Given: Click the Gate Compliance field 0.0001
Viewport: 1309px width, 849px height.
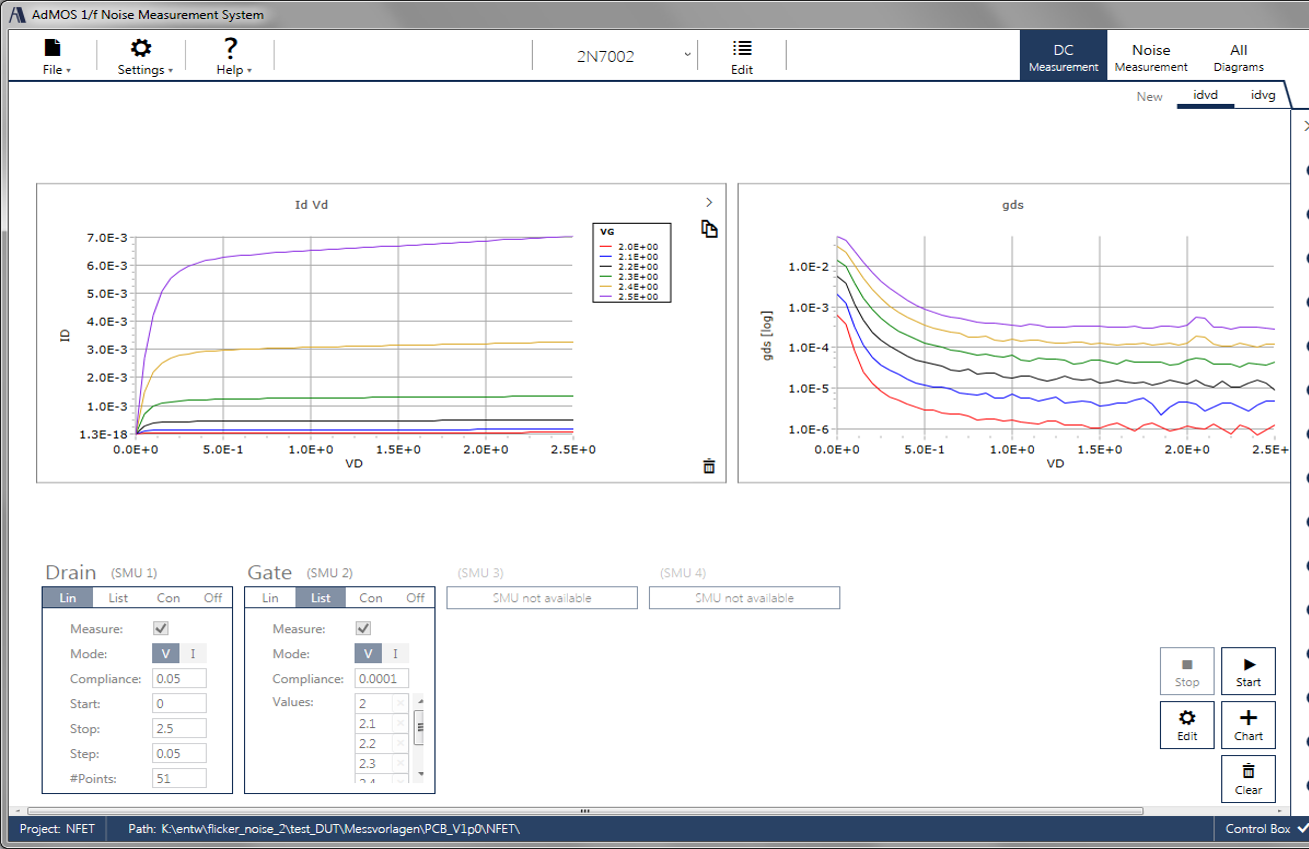Looking at the screenshot, I should tap(383, 679).
